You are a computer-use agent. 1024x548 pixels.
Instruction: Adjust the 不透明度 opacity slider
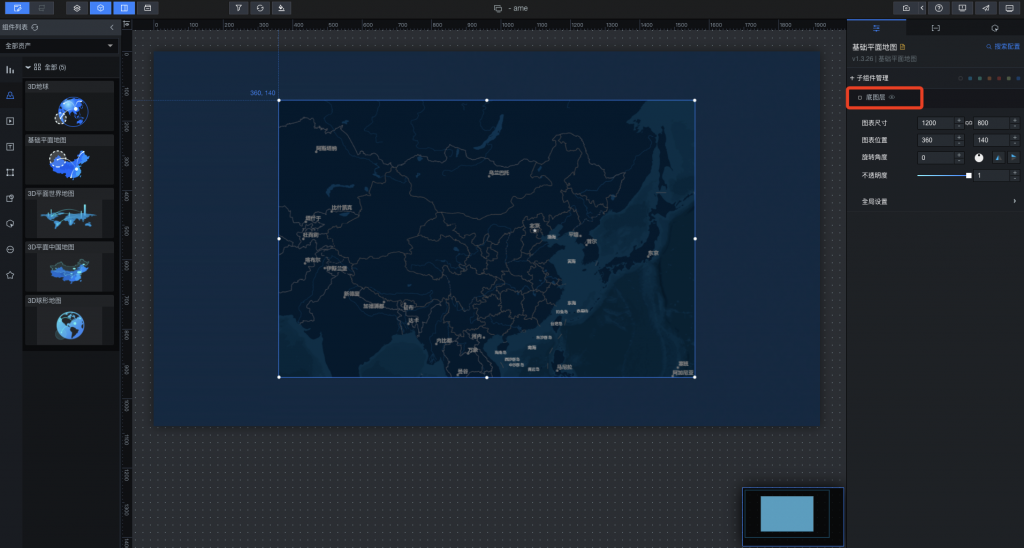click(x=944, y=176)
